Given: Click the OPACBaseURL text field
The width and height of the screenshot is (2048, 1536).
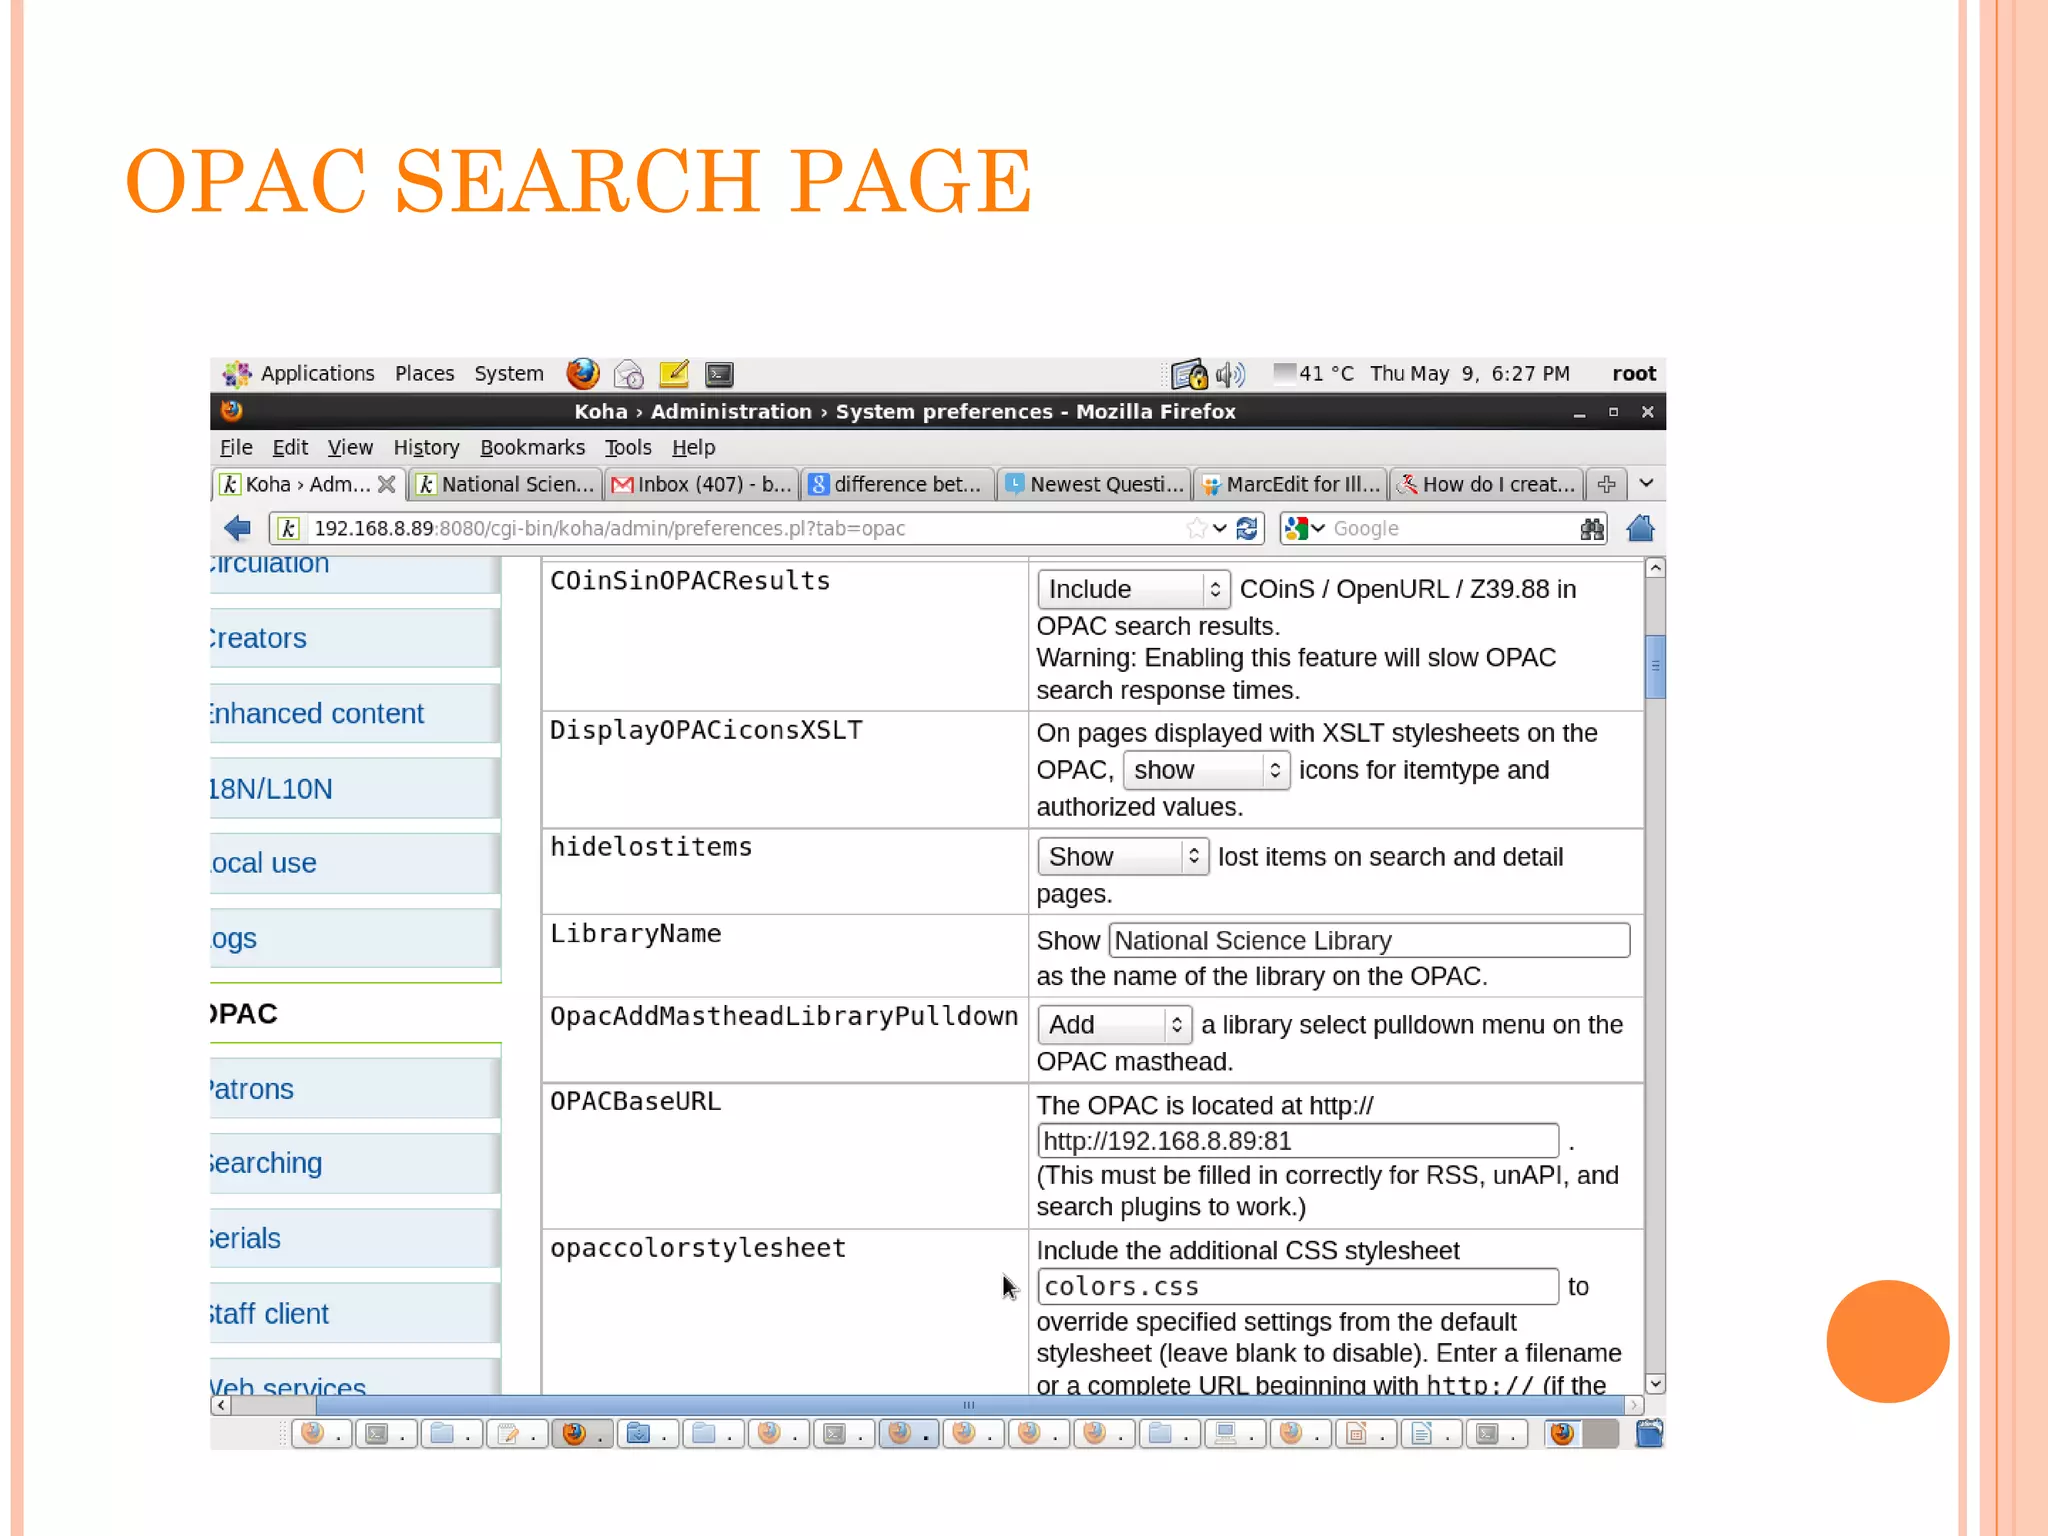Looking at the screenshot, I should tap(1298, 1140).
